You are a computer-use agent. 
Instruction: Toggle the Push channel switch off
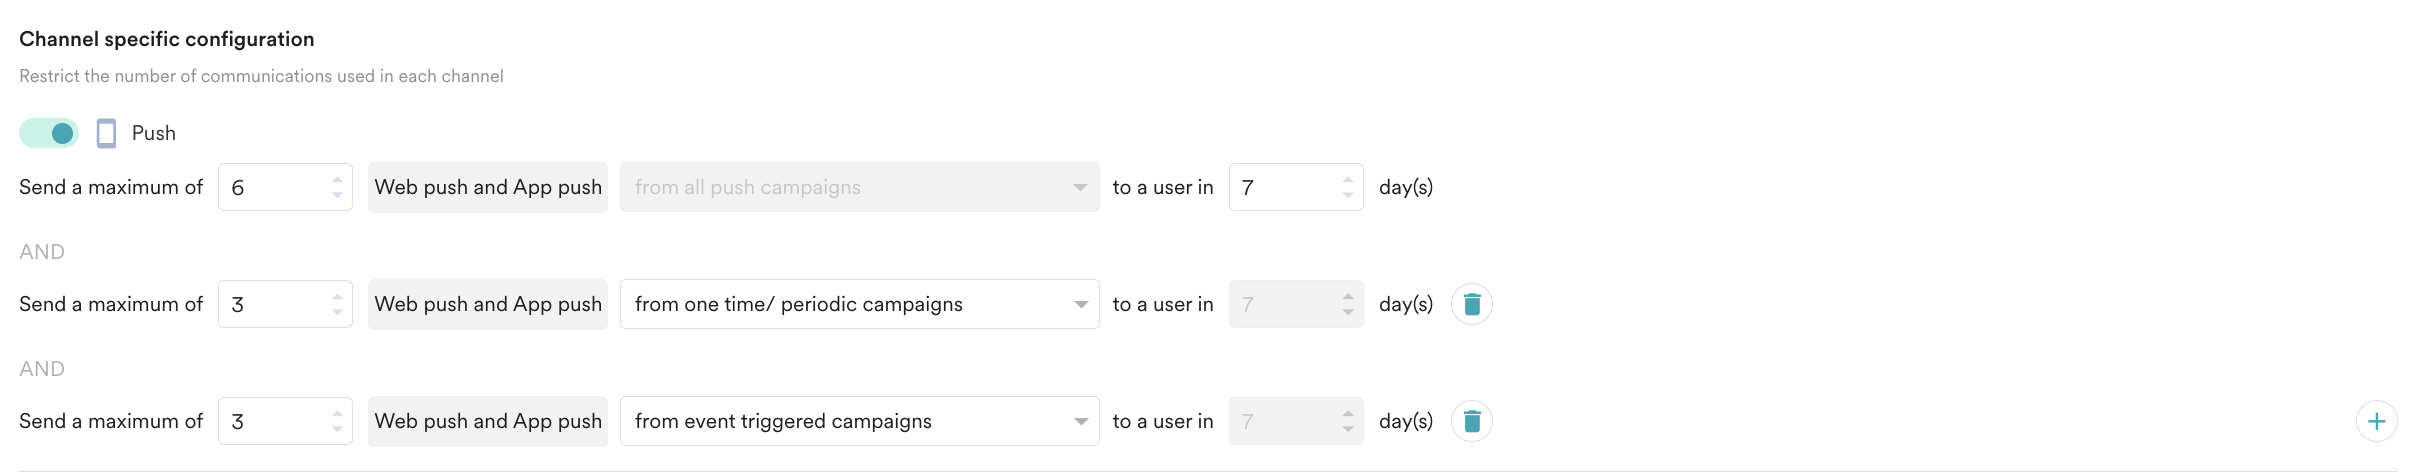(x=49, y=133)
